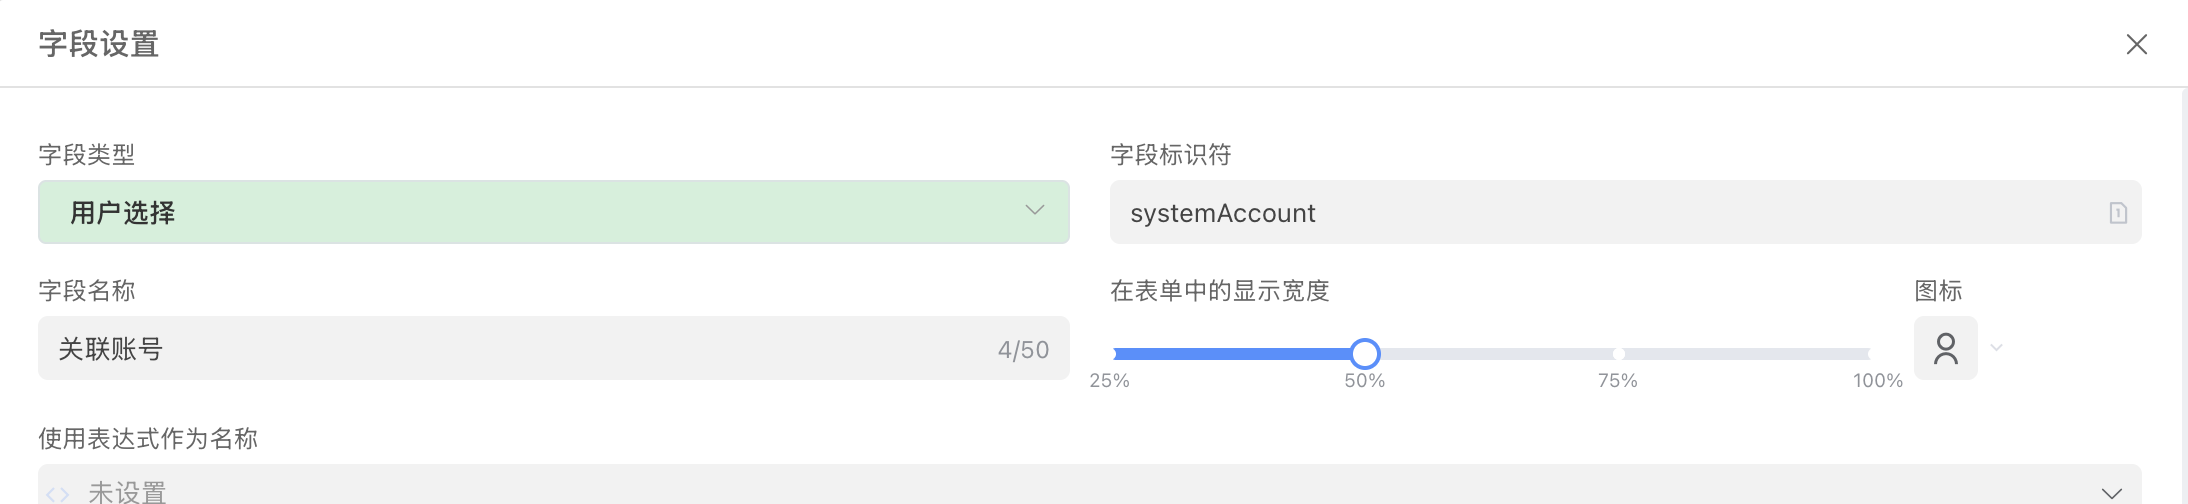Click the 使用表达式作为名称 label
Screen dimensions: 2188x504
tap(148, 439)
